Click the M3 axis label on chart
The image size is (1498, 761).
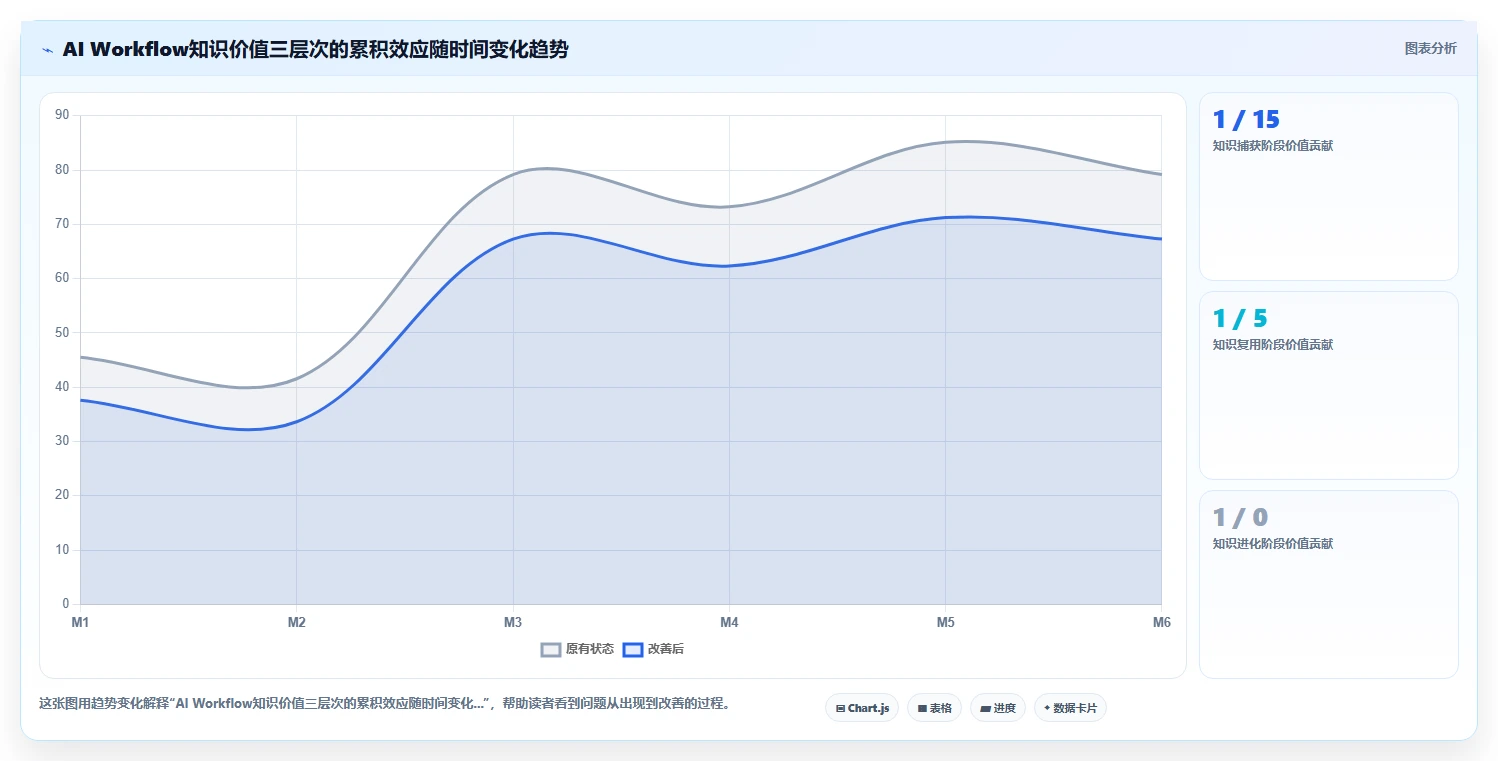(x=513, y=622)
